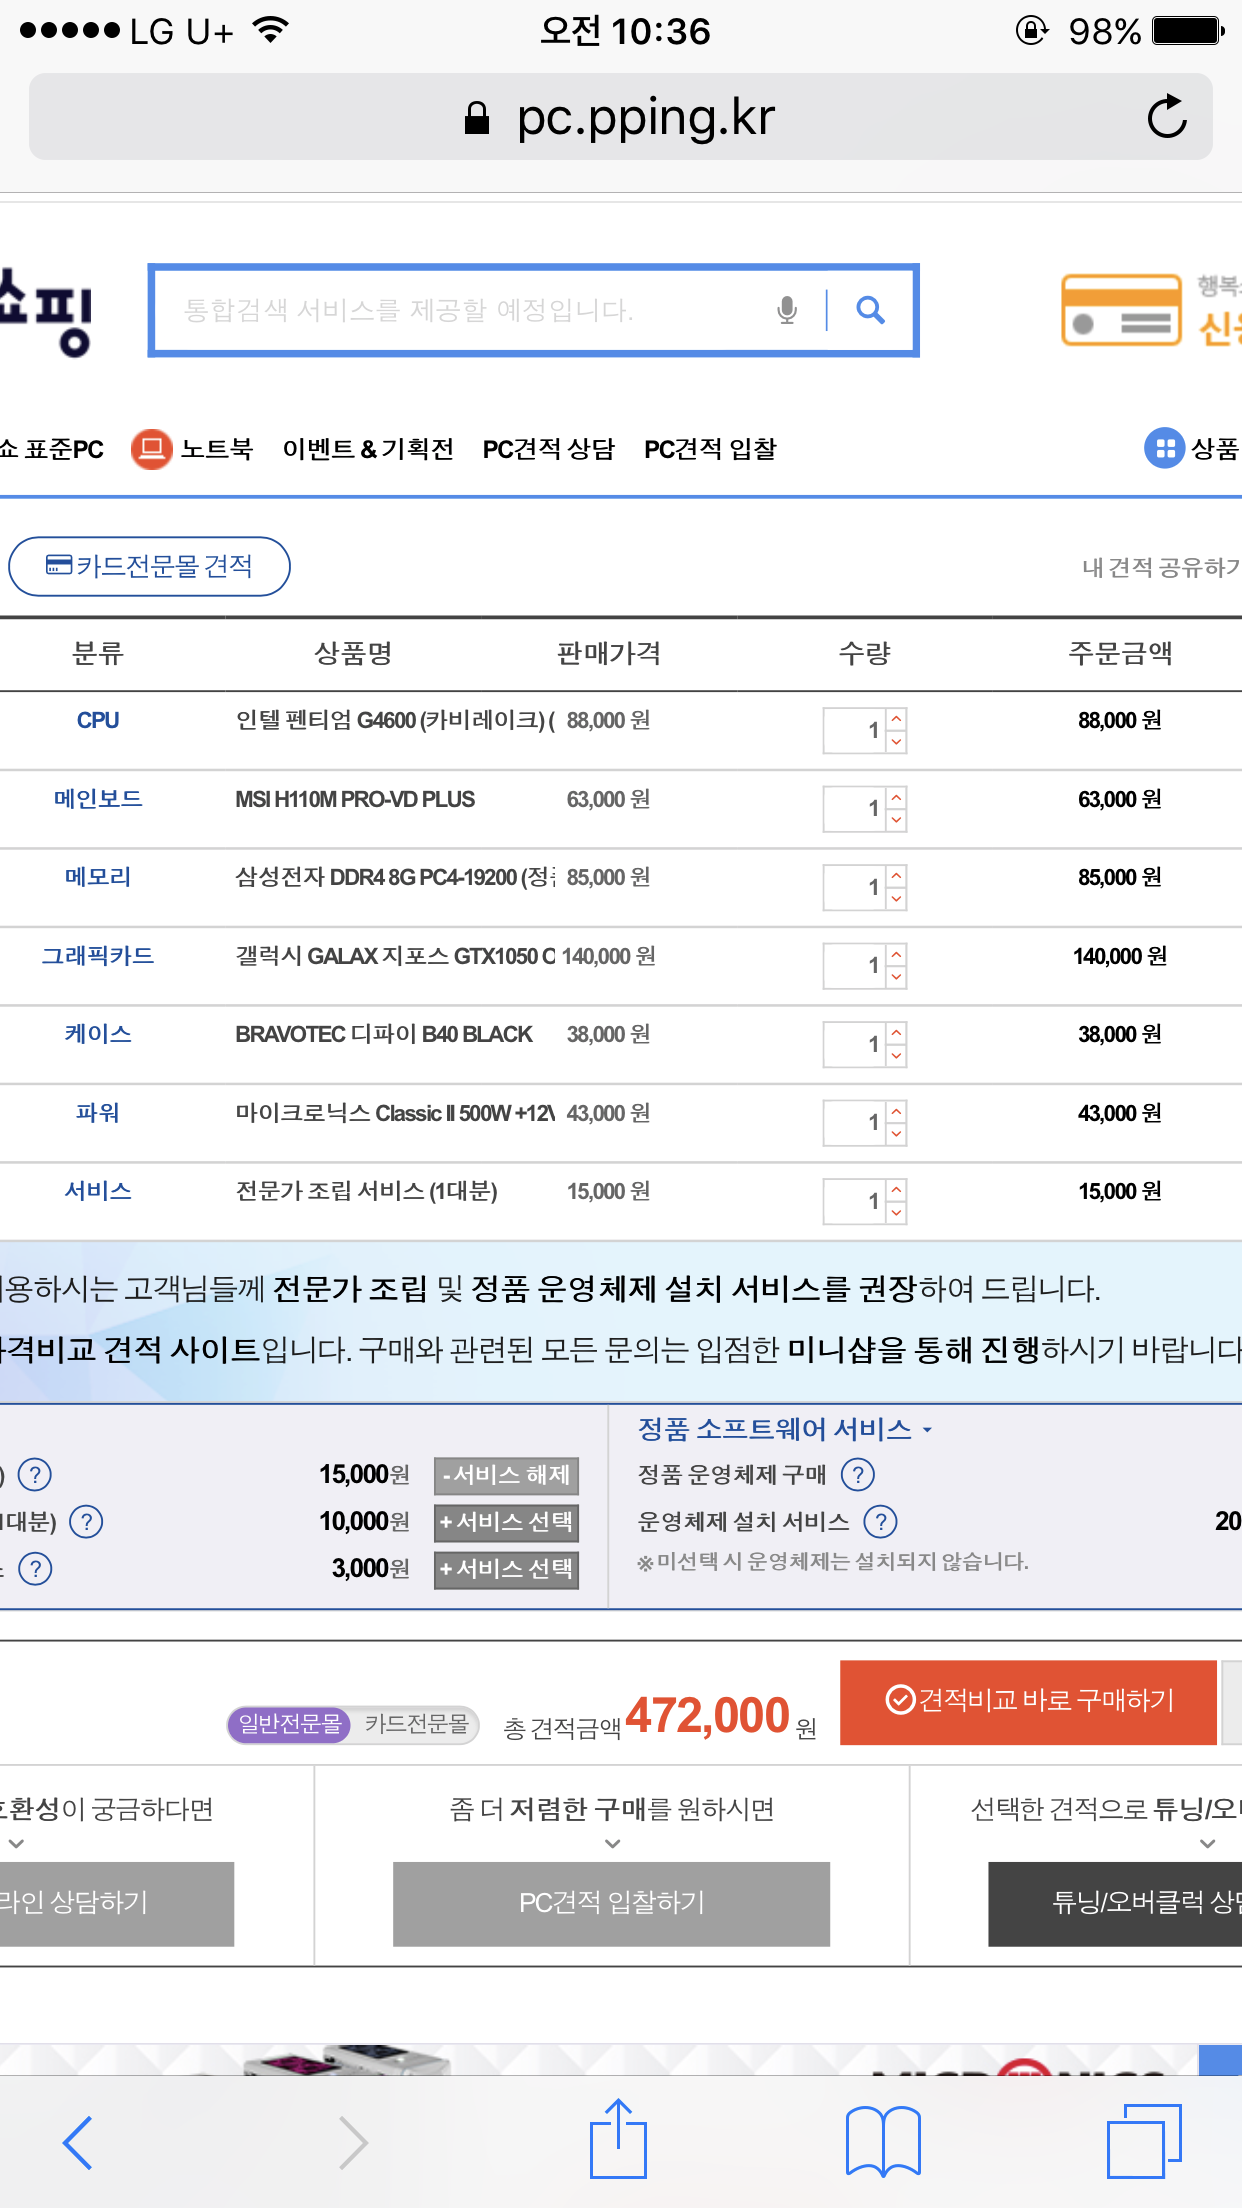Click the 케이스 category link
Screen dimensions: 1242x2208
click(x=98, y=1034)
